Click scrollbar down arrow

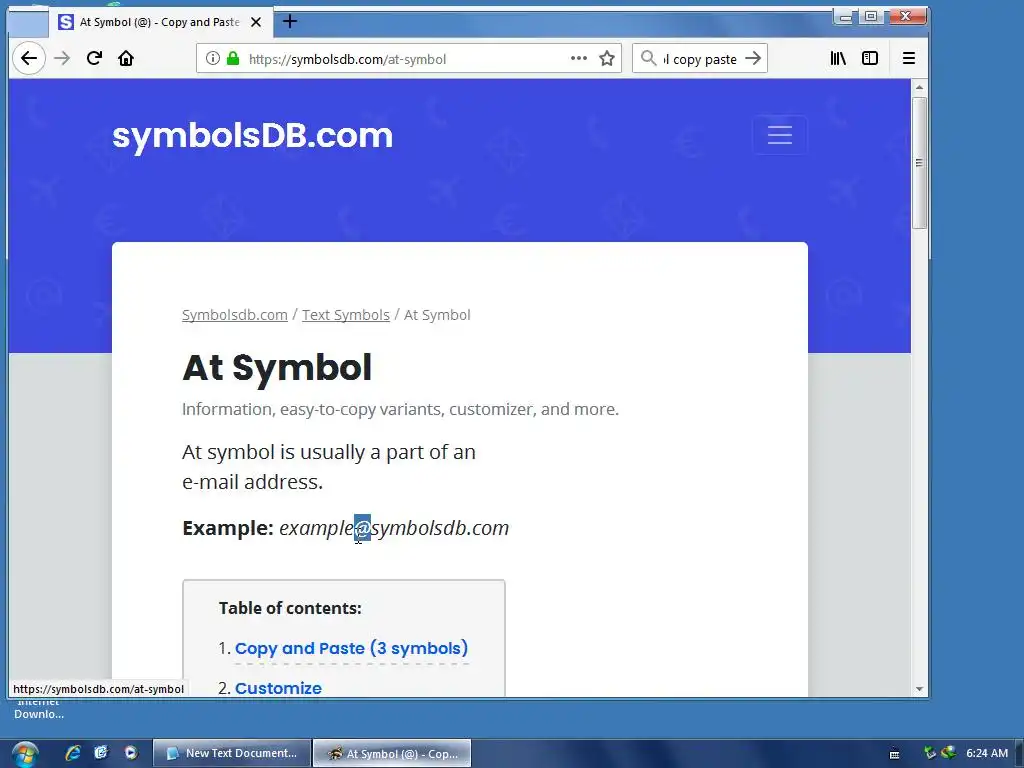click(x=920, y=688)
